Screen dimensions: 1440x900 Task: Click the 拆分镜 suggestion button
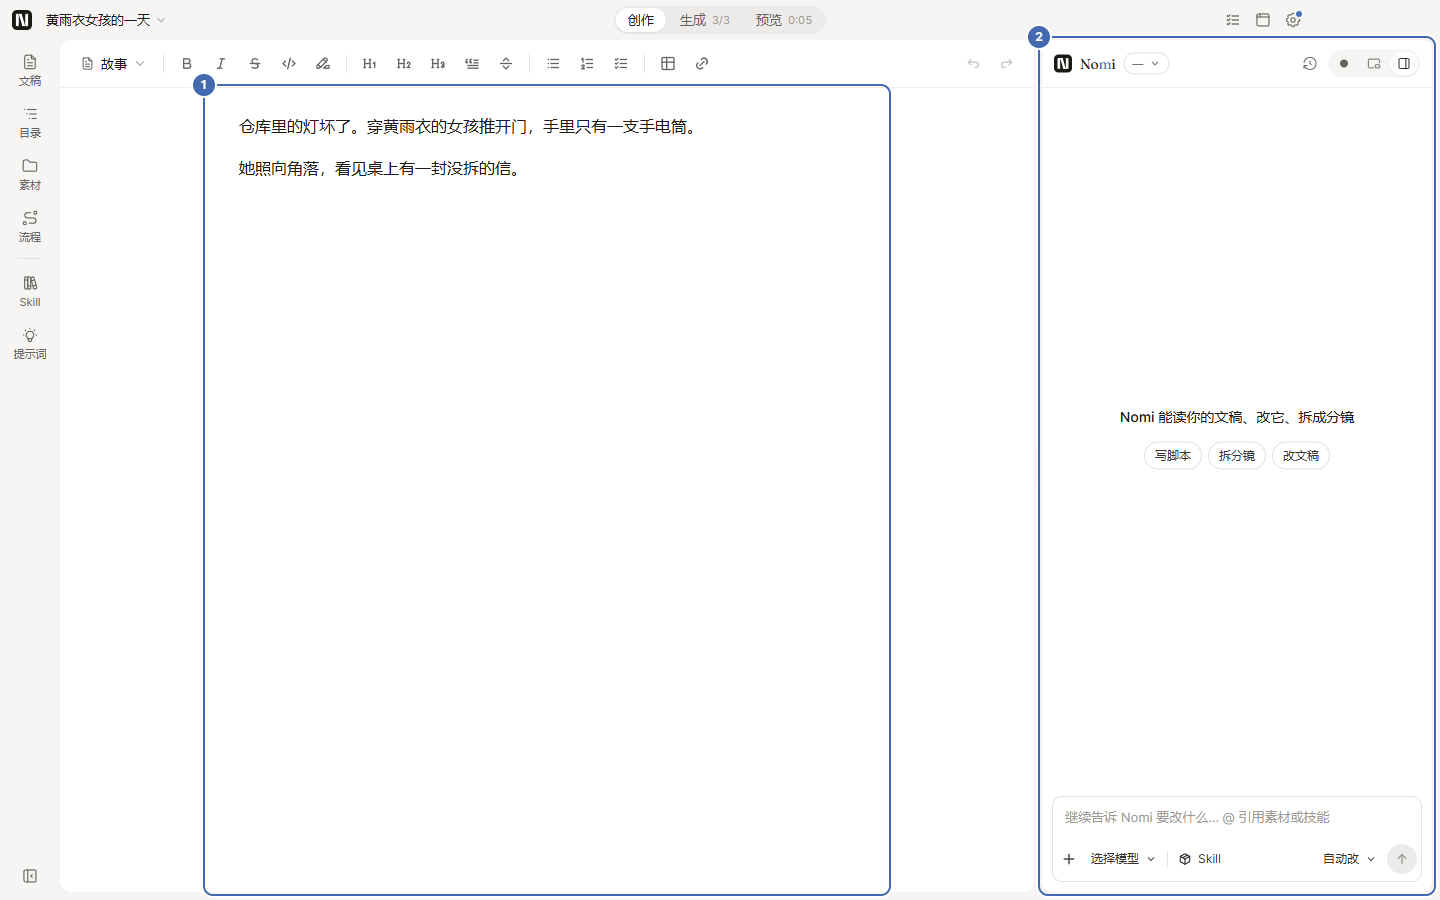(x=1237, y=456)
